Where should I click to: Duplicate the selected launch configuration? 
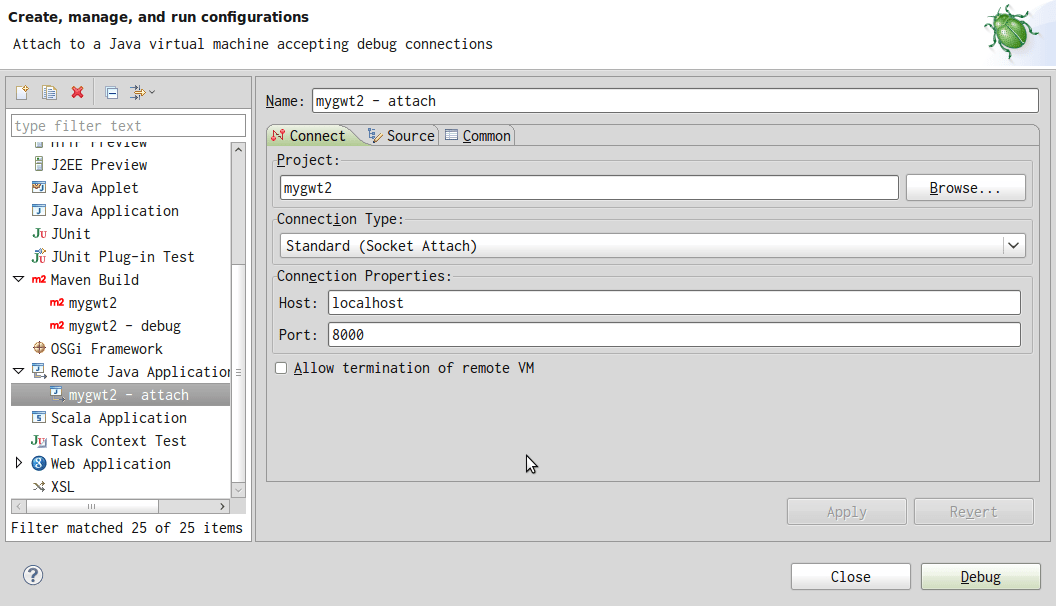49,91
